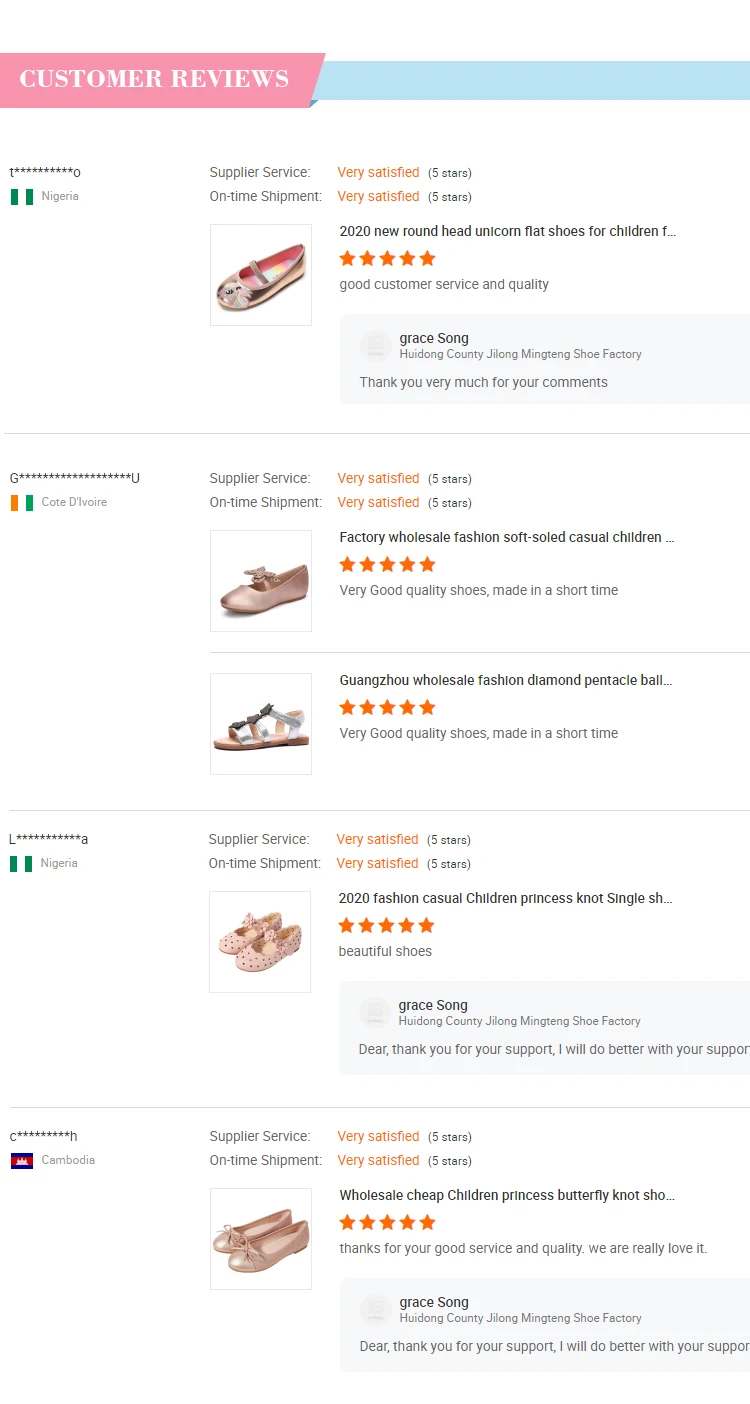The image size is (750, 1404).
Task: Open the unicorn flat shoes product thumbnail
Action: pyautogui.click(x=261, y=275)
